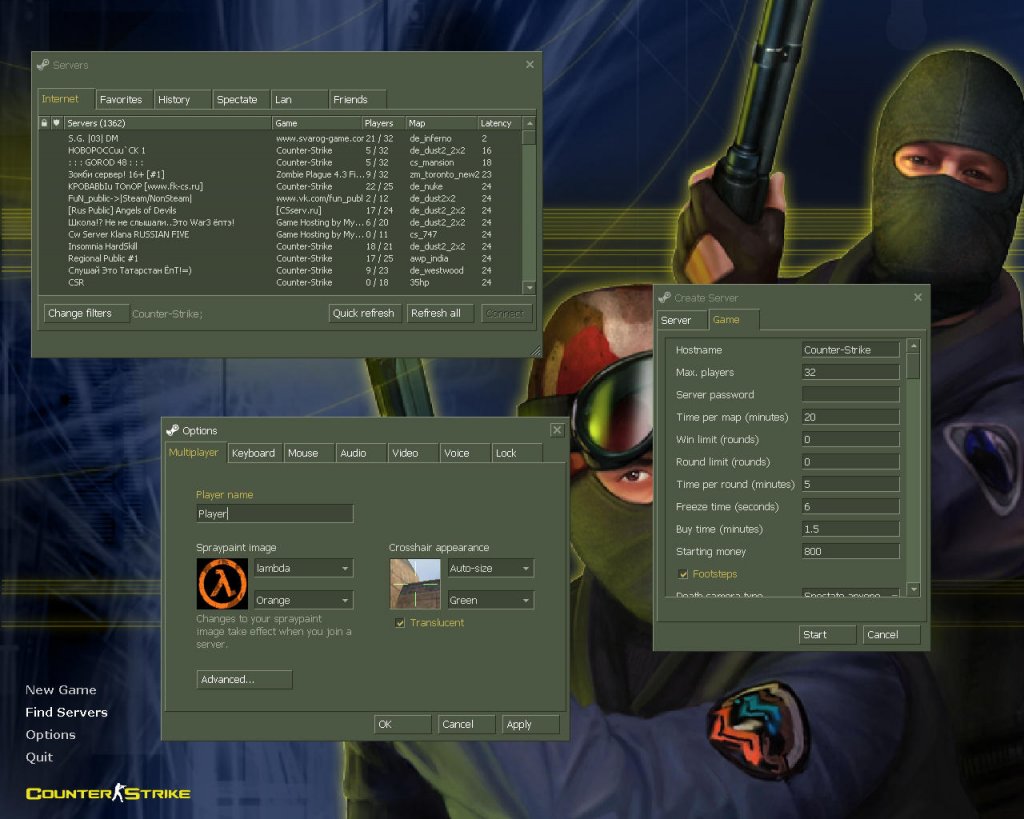Screen dimensions: 1024x819
Task: Click the Hostname field in Create Server
Action: tap(850, 349)
